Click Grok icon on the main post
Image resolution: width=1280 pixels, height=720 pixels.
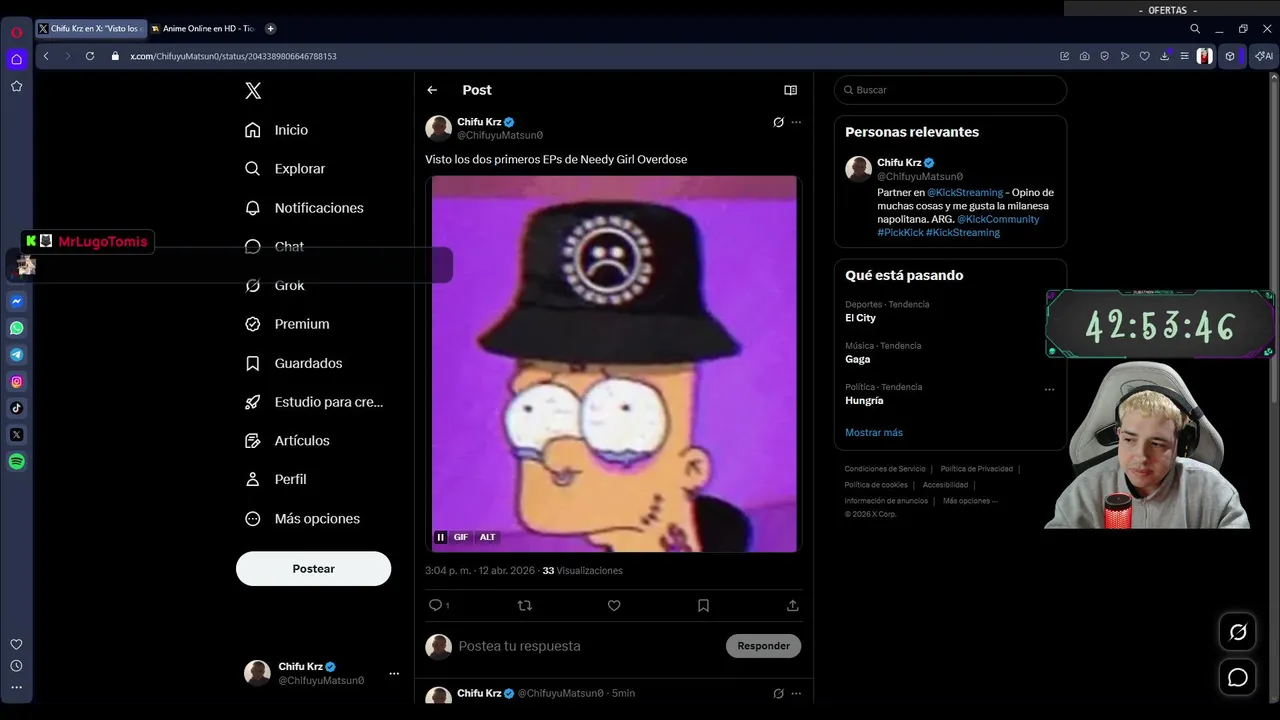point(778,122)
